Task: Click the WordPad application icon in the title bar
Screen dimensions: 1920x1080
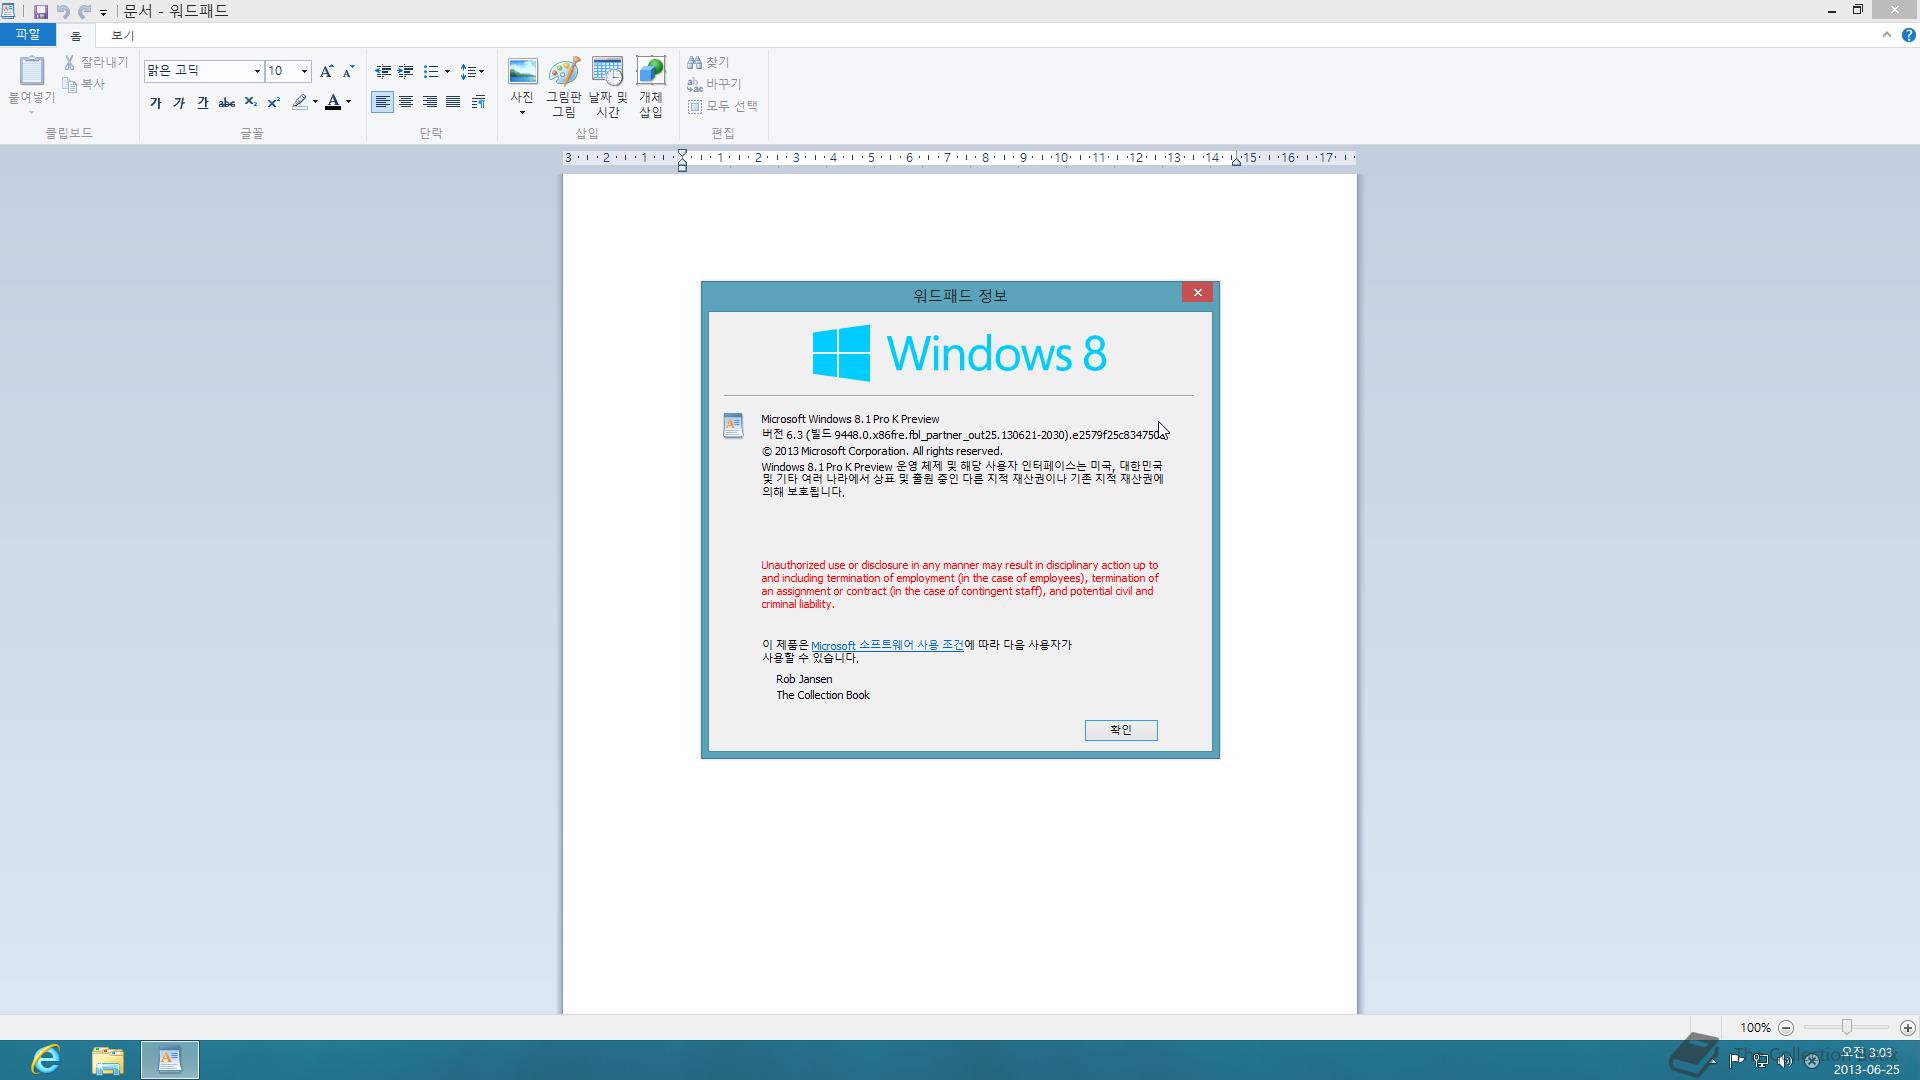Action: pos(8,11)
